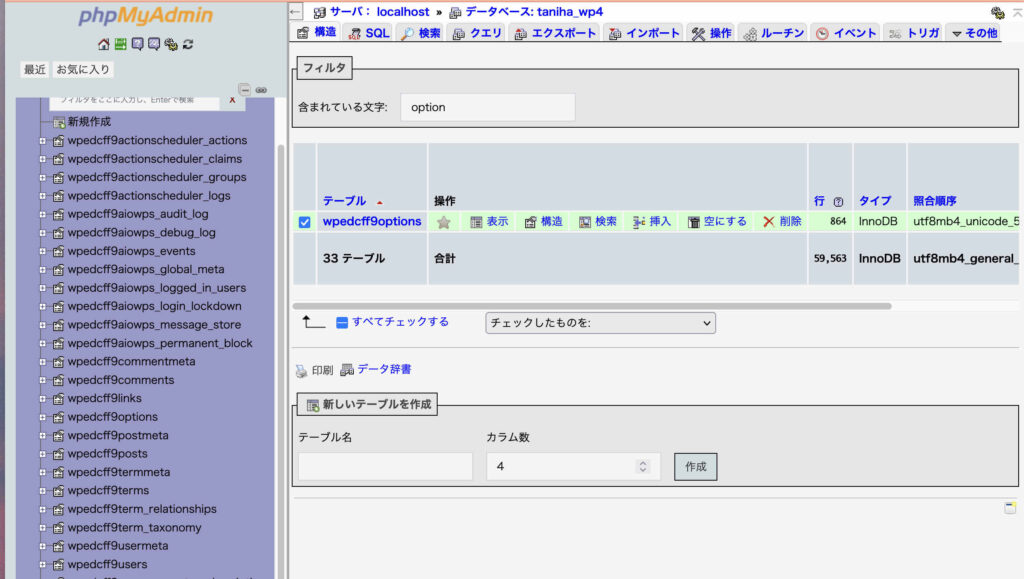1024x579 pixels.
Task: Expand wpedcff9term_taxonomy tree node
Action: [x=42, y=527]
